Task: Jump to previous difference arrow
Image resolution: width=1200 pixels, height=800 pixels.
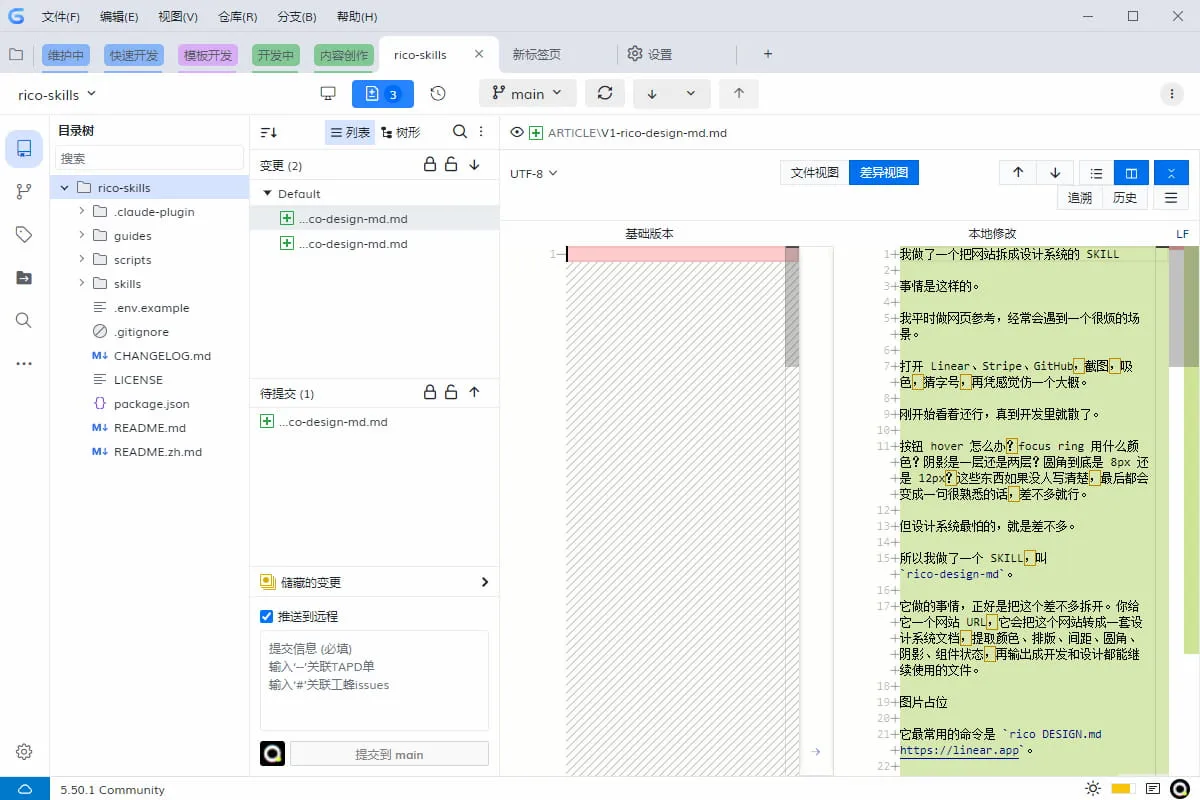Action: pyautogui.click(x=1018, y=172)
